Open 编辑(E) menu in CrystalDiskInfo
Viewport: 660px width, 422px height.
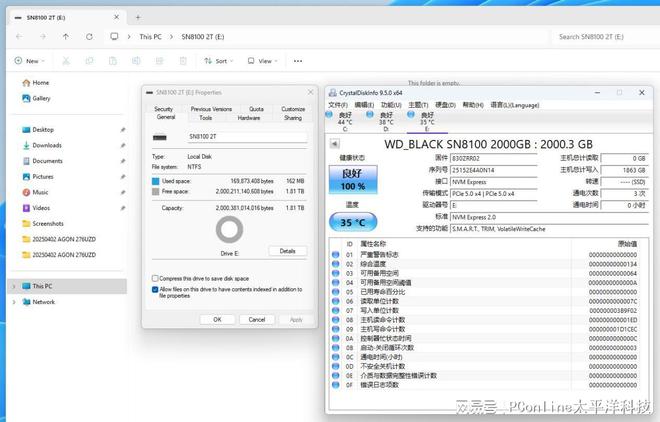point(364,105)
